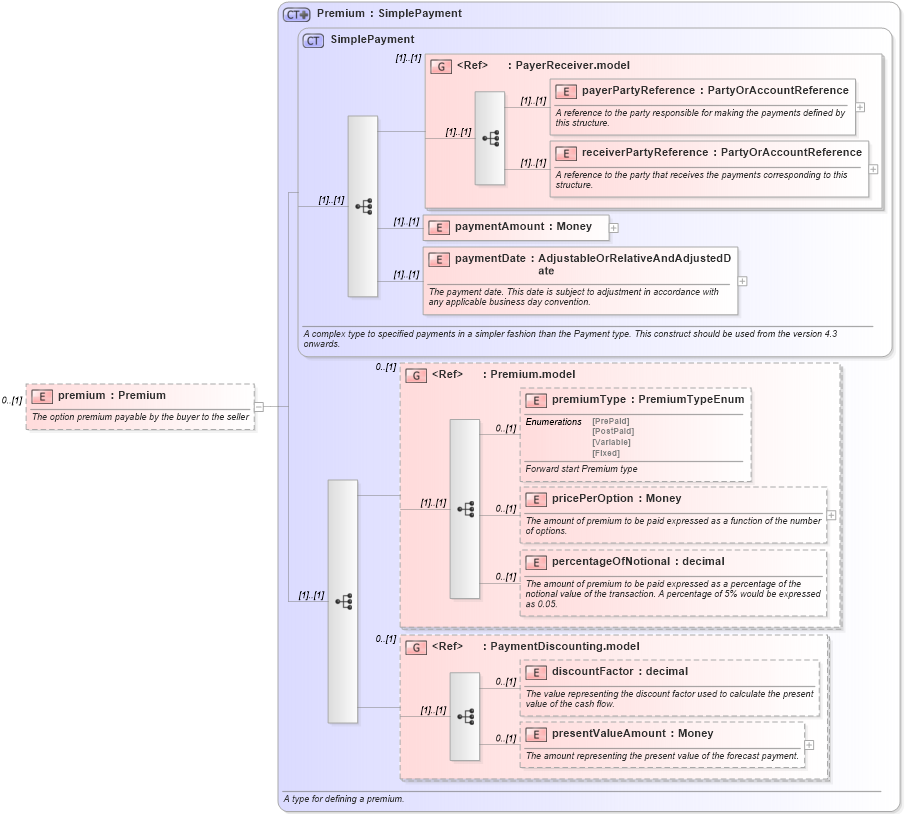Select the G icon on Premium.model reference

pos(415,375)
